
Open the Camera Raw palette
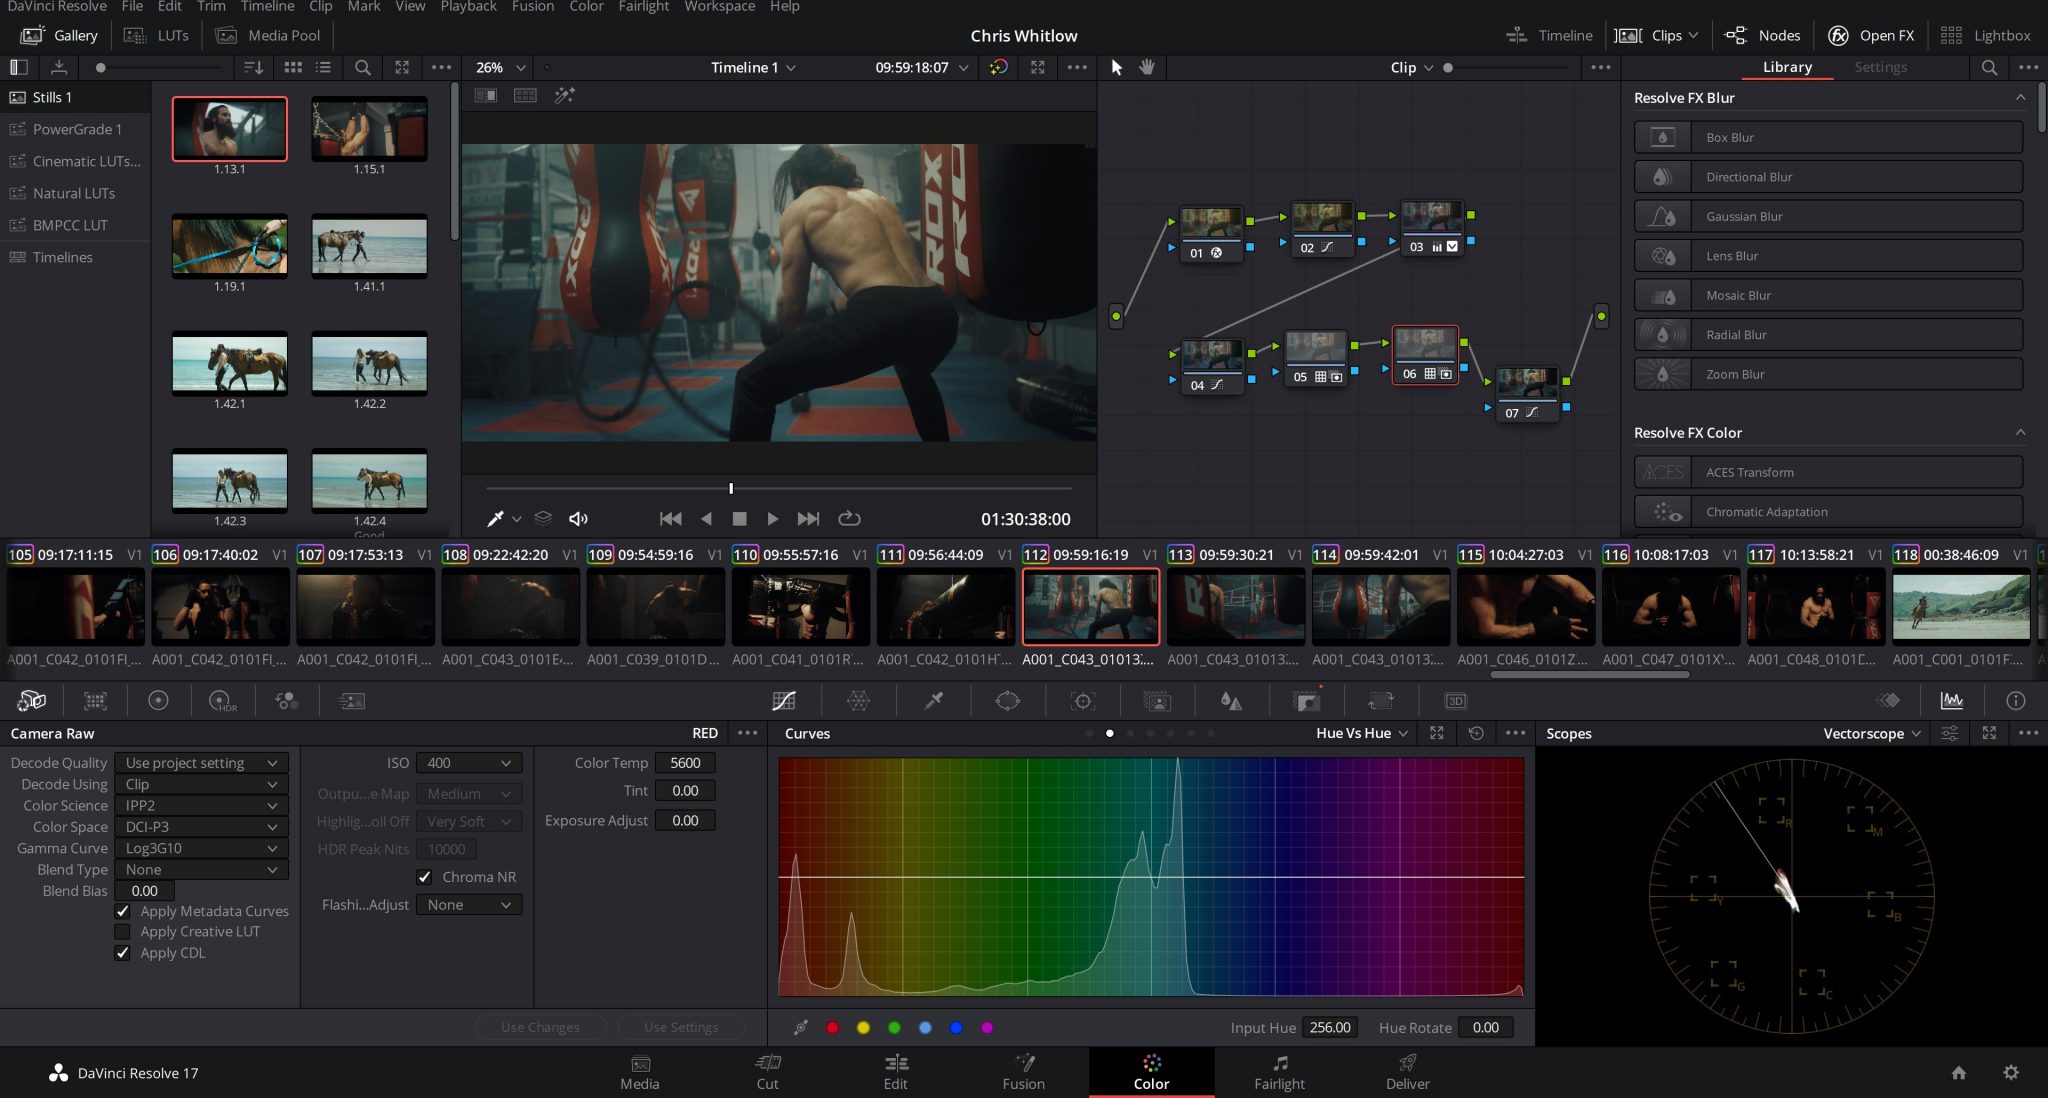30,700
